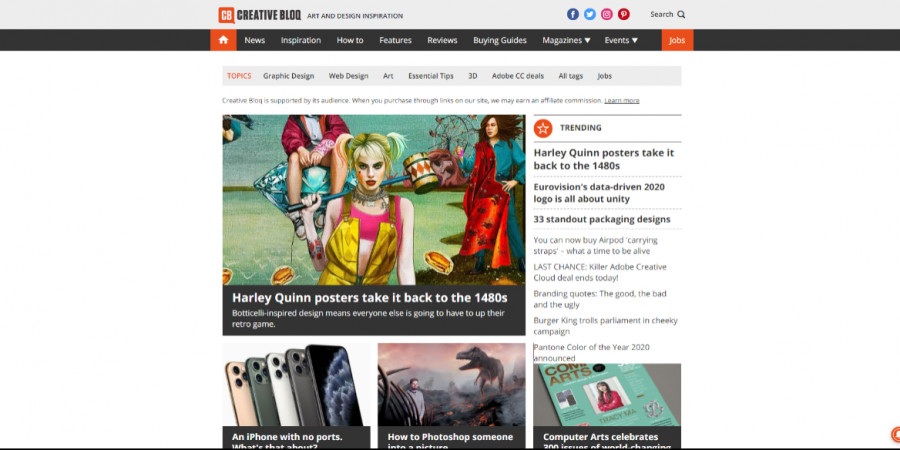This screenshot has width=900, height=450.
Task: Select the Art topic
Action: tap(389, 76)
